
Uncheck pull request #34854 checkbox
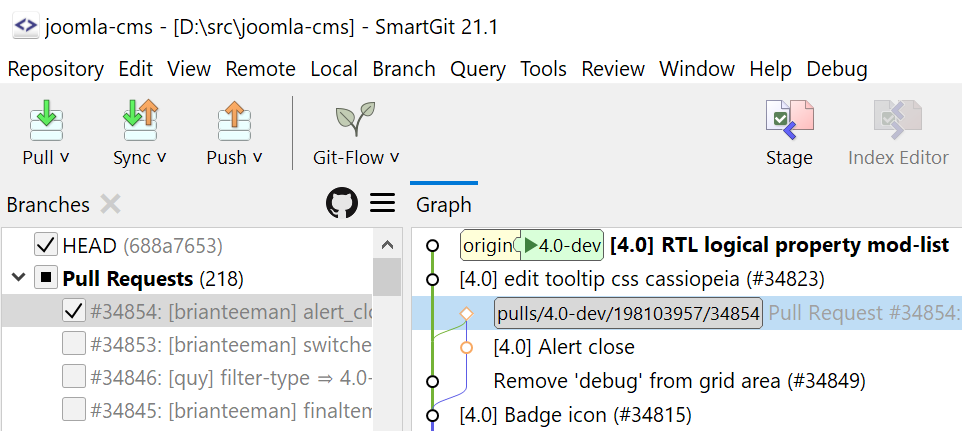click(x=73, y=312)
